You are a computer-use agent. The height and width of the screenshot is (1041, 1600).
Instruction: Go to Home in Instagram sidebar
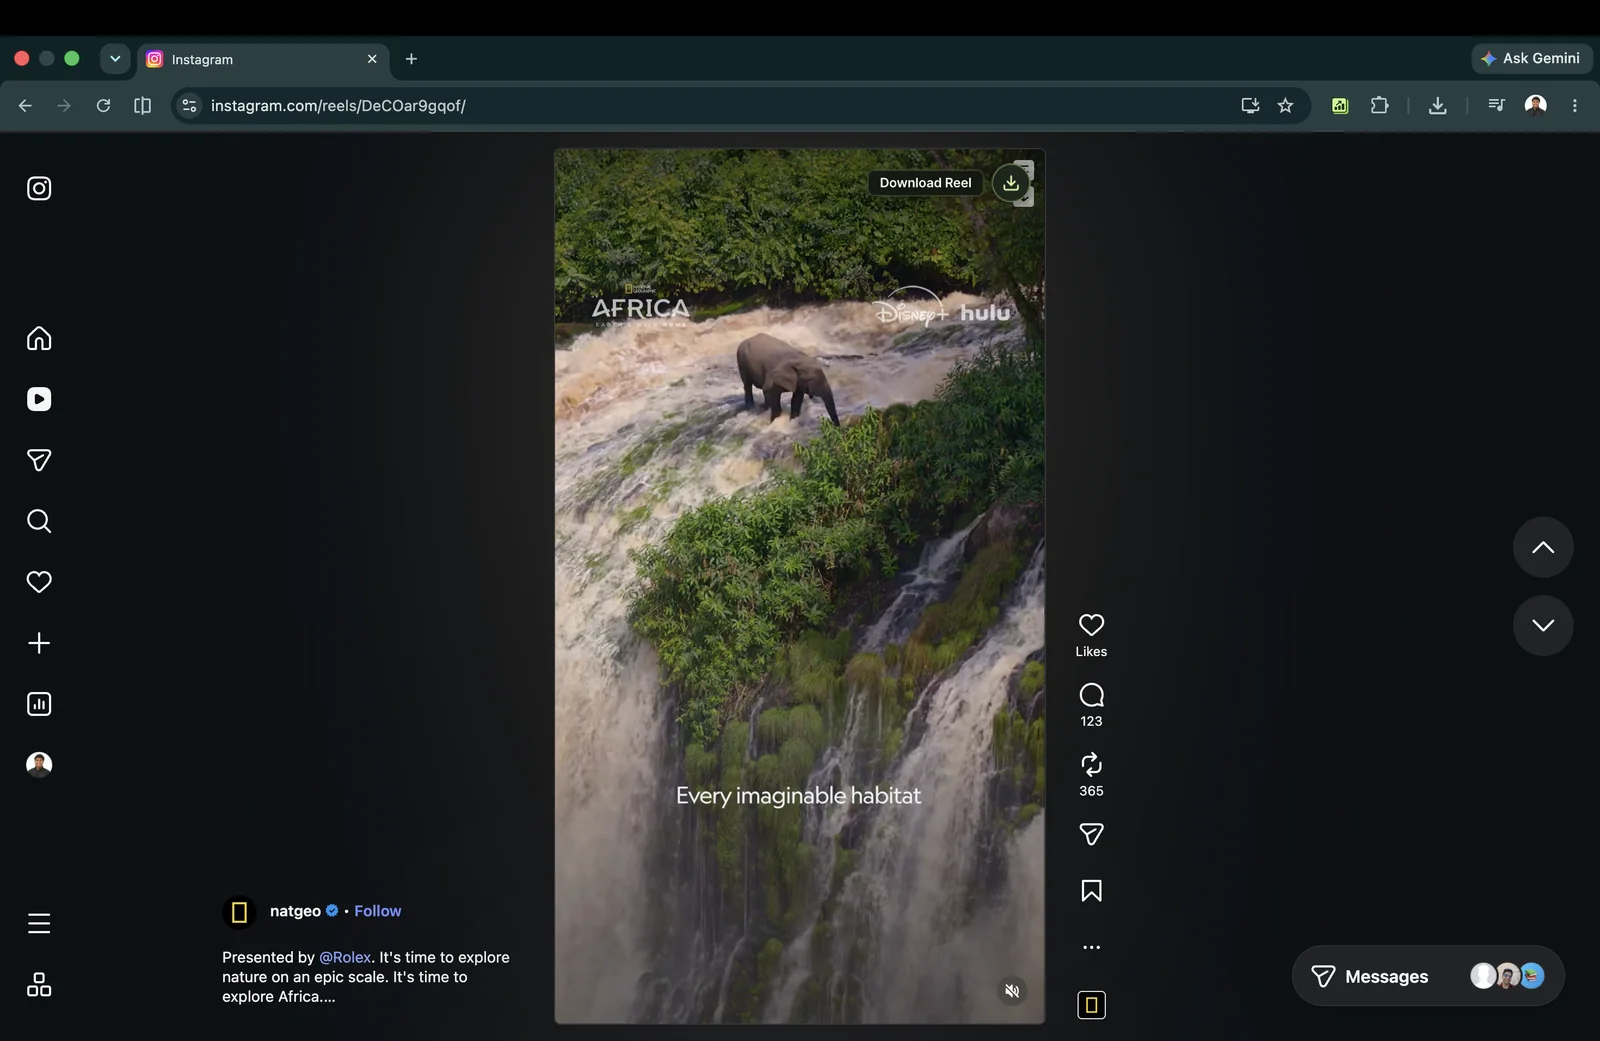click(39, 338)
